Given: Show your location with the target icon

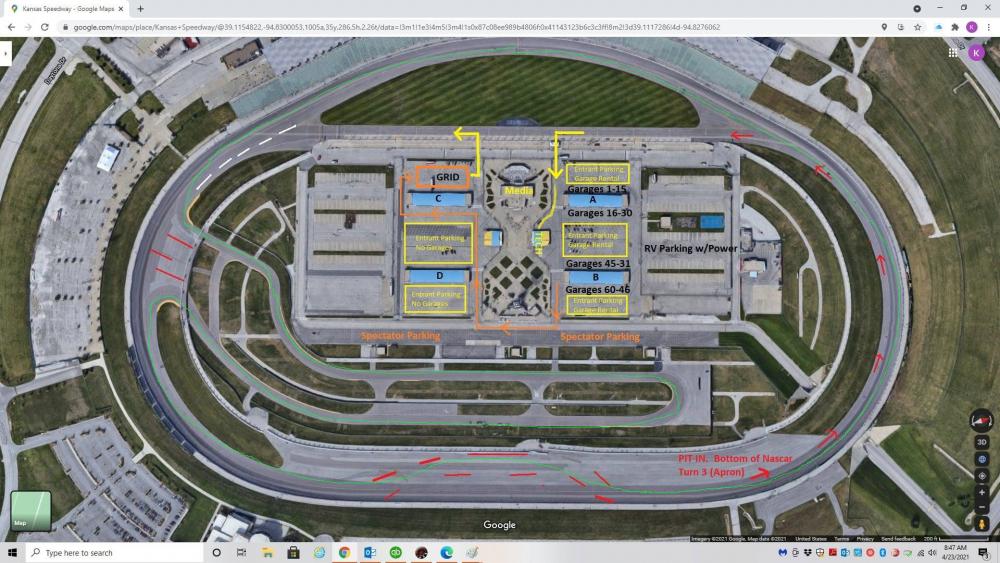Looking at the screenshot, I should 982,476.
